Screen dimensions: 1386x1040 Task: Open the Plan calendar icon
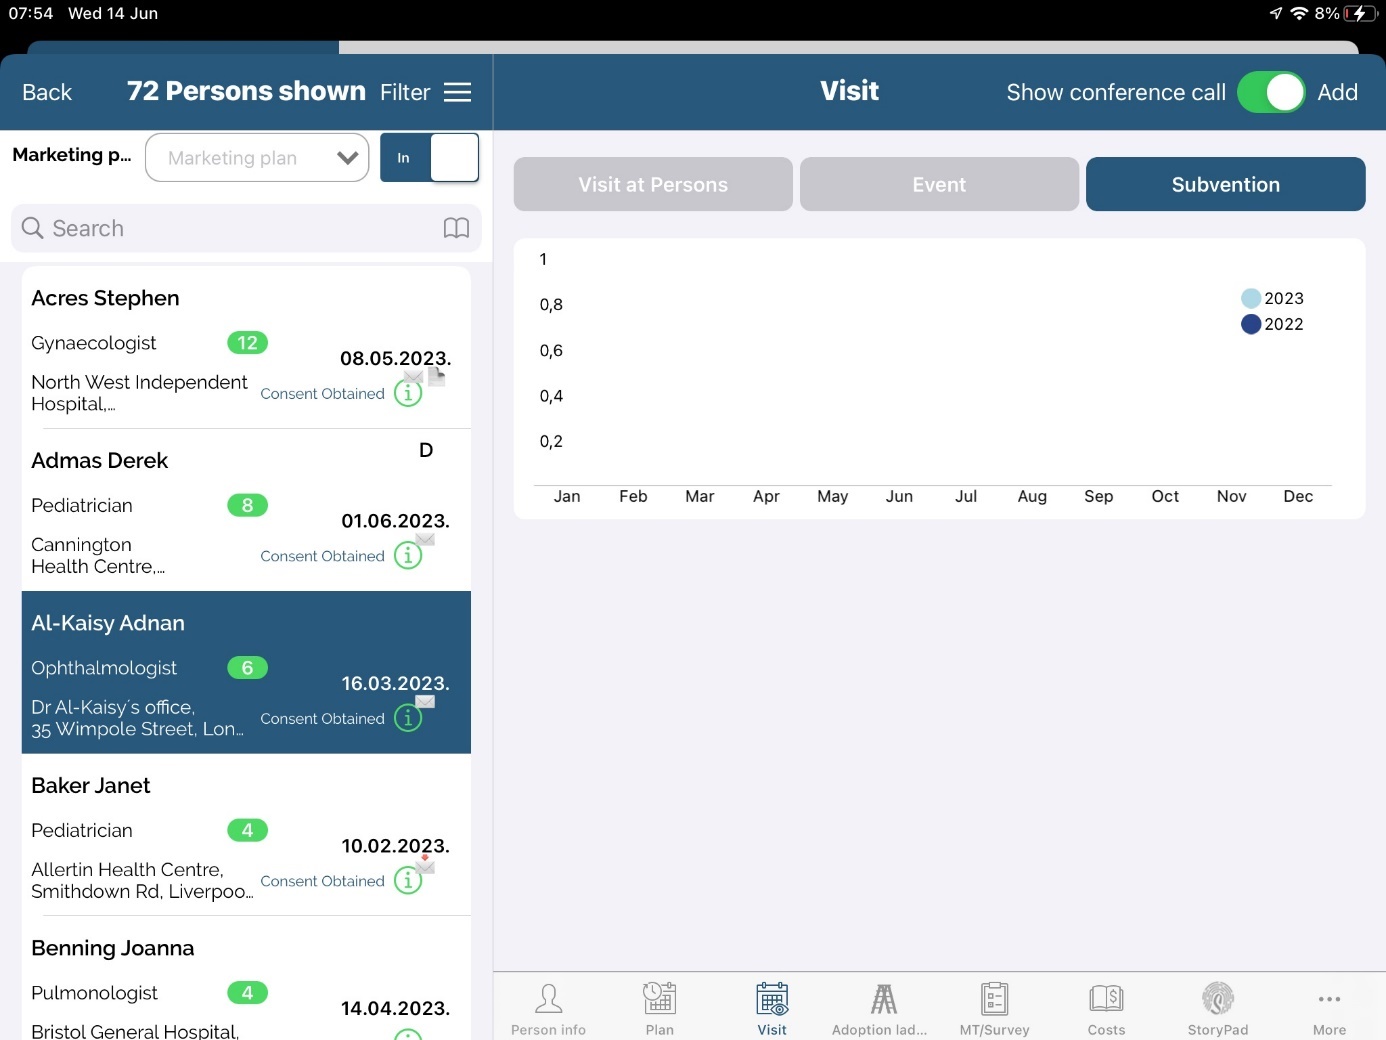point(659,999)
